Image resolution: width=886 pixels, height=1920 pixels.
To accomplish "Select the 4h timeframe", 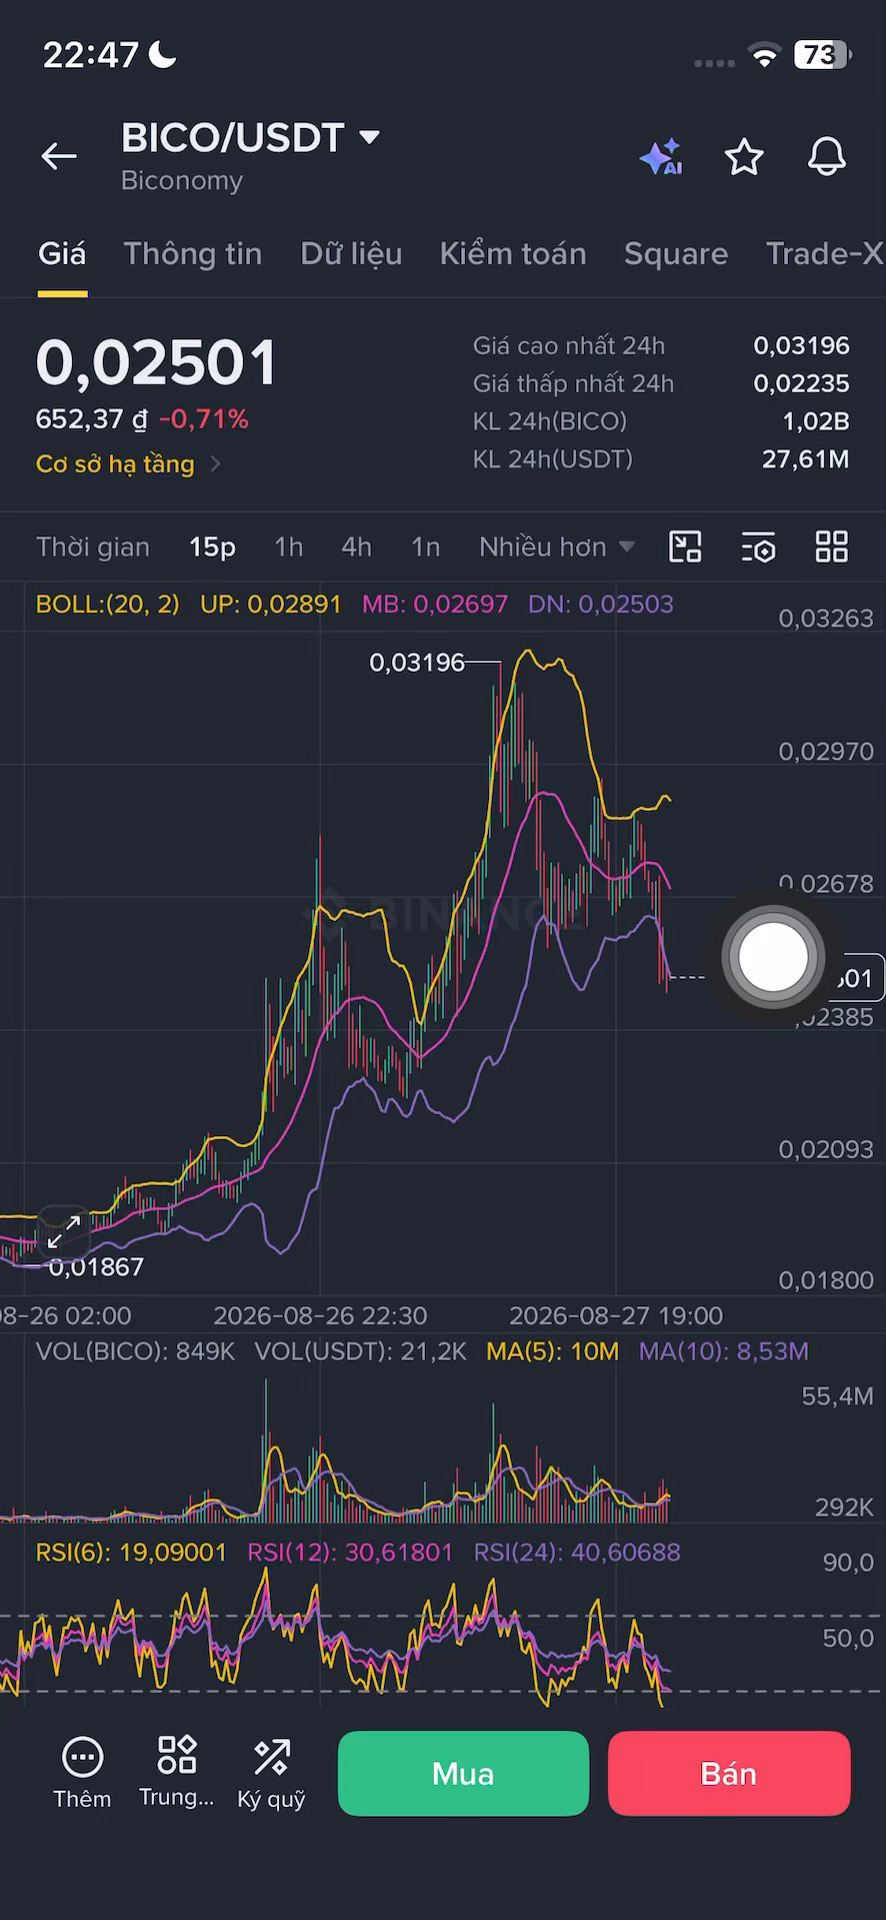I will click(356, 547).
